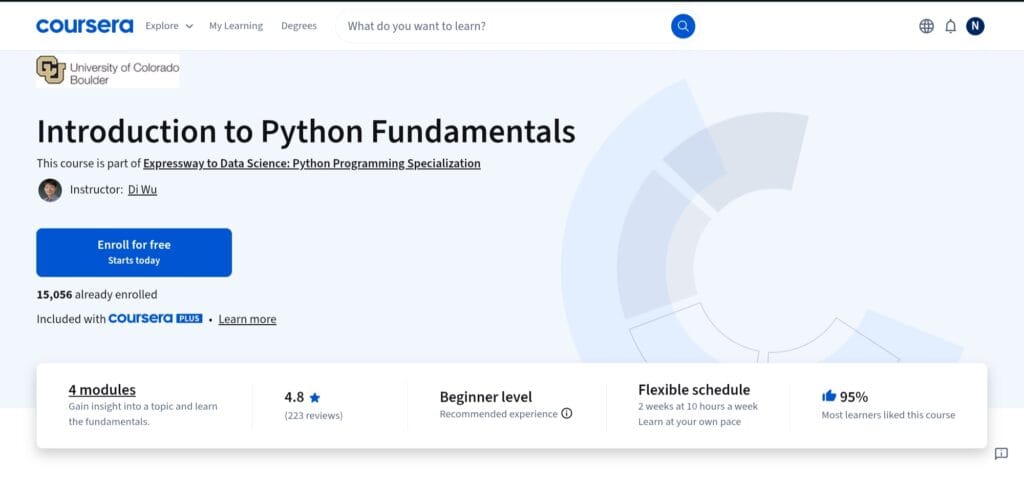
Task: Click the Enroll for free button
Action: click(x=134, y=253)
